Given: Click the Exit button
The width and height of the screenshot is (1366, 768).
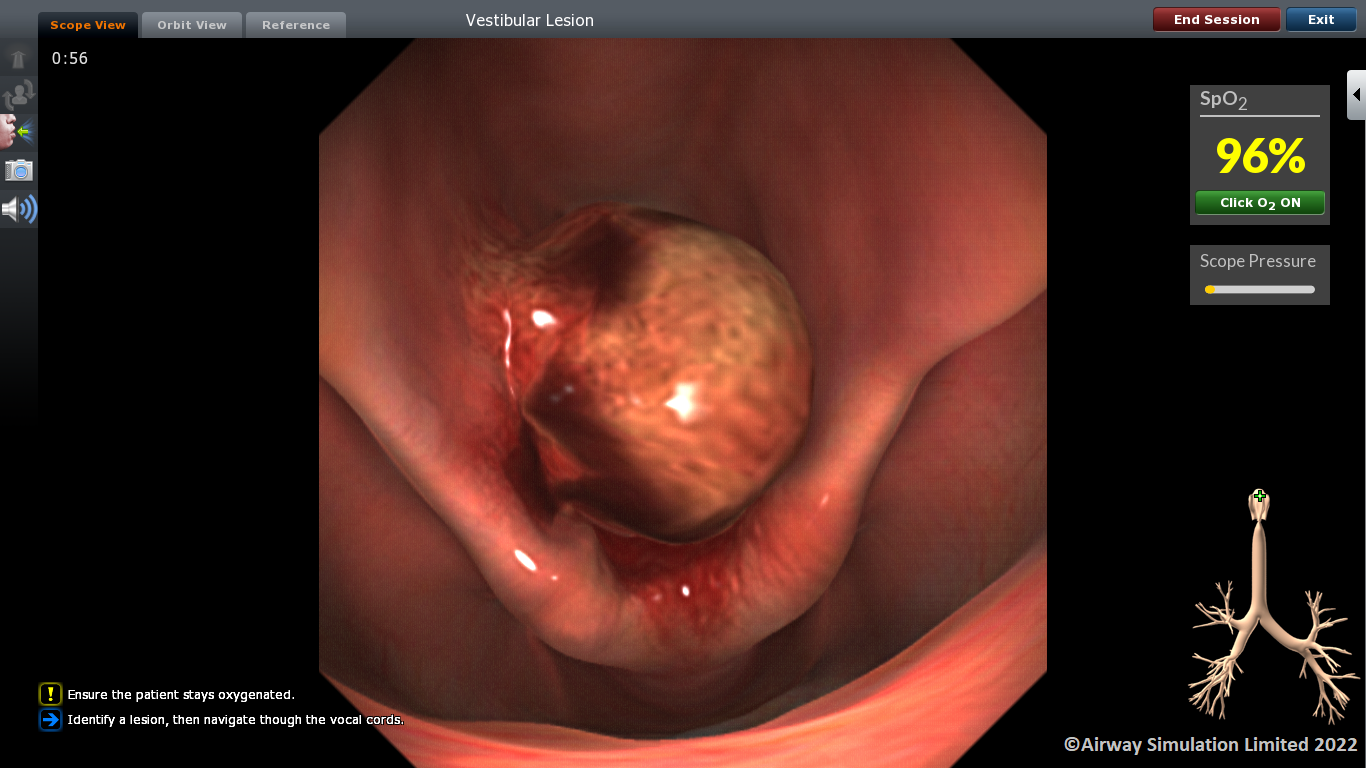Looking at the screenshot, I should tap(1321, 20).
